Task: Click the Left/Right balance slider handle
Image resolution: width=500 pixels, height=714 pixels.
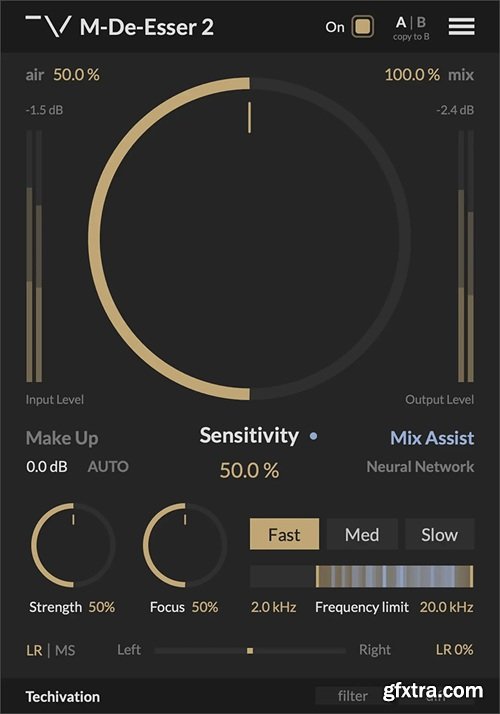Action: pos(250,651)
